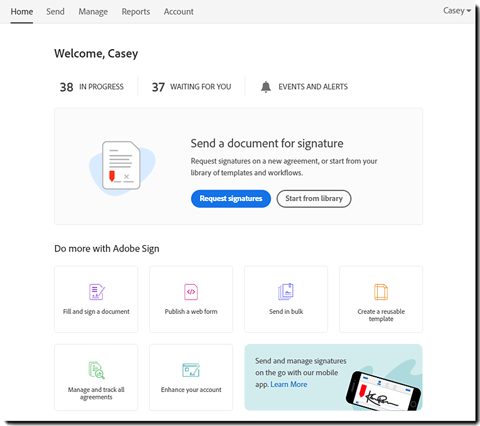Expand the Casey user dropdown

[457, 11]
